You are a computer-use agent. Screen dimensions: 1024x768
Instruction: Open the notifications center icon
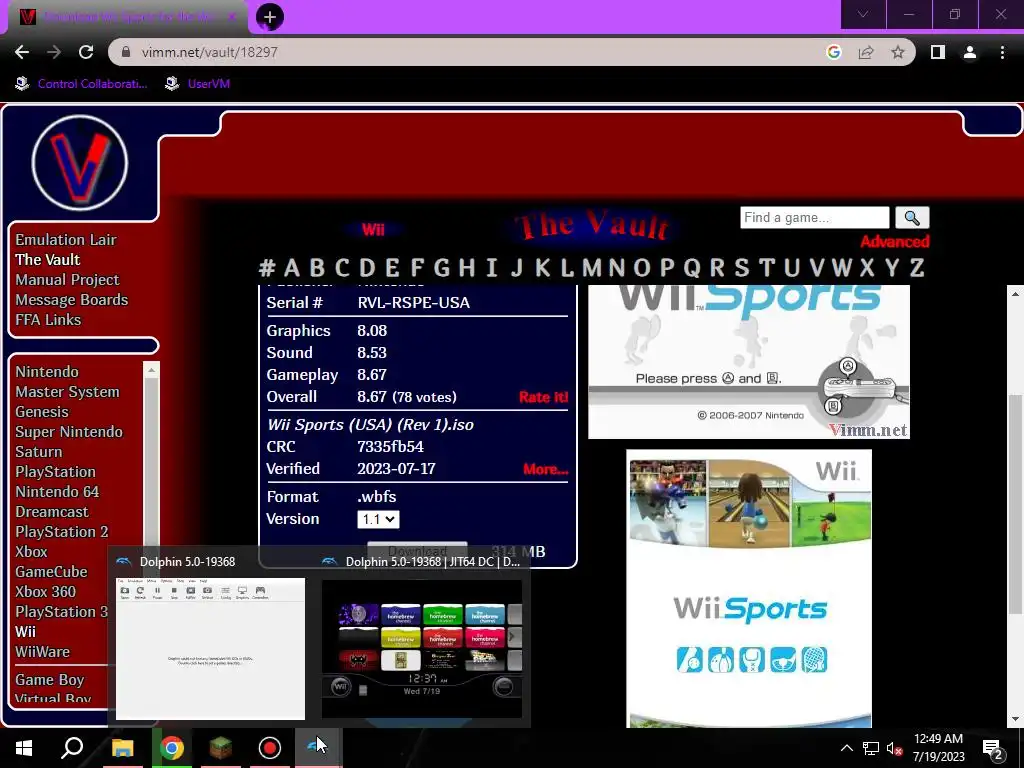[992, 749]
